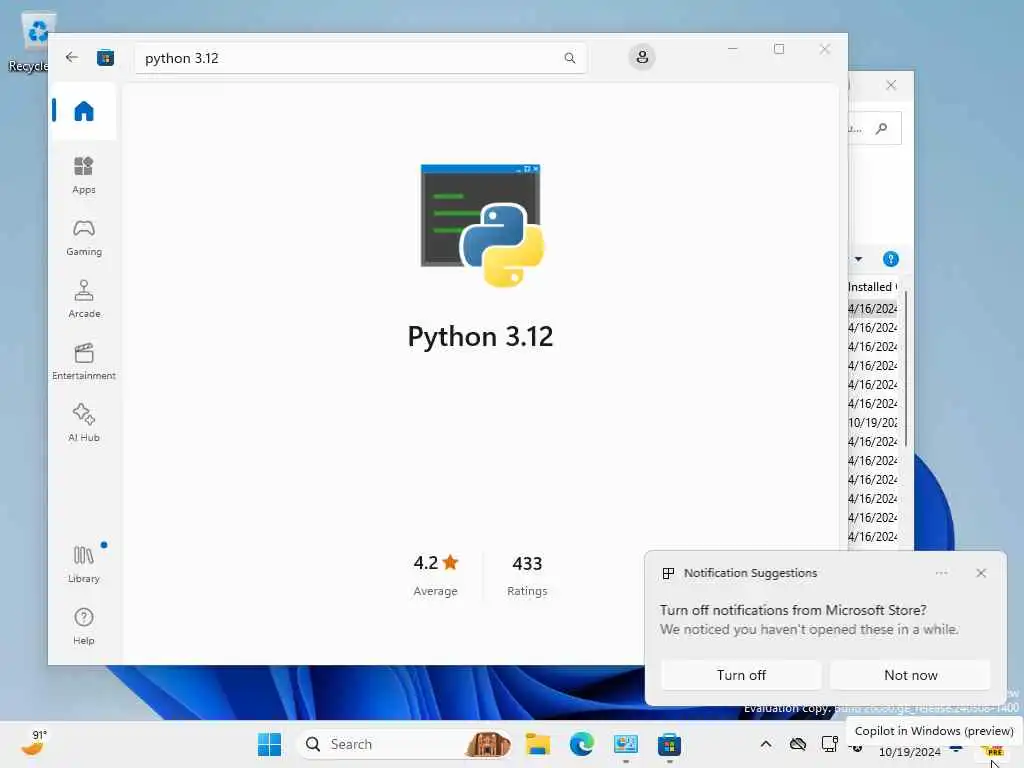Sort by Installed On column header
Viewport: 1024px width, 768px height.
872,287
